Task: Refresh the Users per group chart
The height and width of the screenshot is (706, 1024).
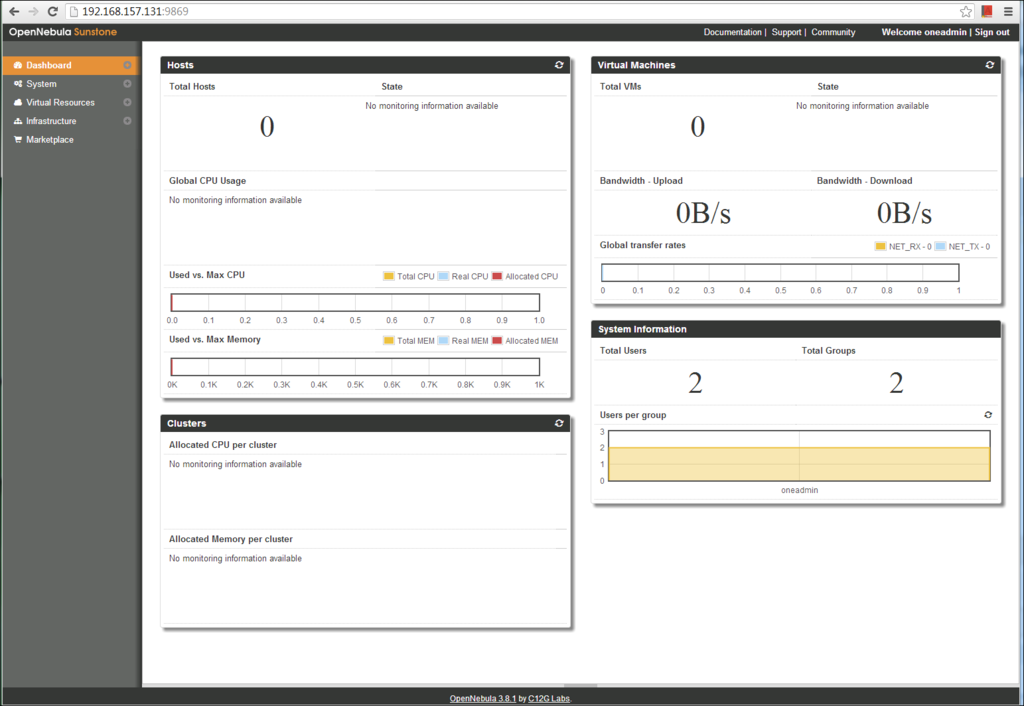Action: (988, 415)
